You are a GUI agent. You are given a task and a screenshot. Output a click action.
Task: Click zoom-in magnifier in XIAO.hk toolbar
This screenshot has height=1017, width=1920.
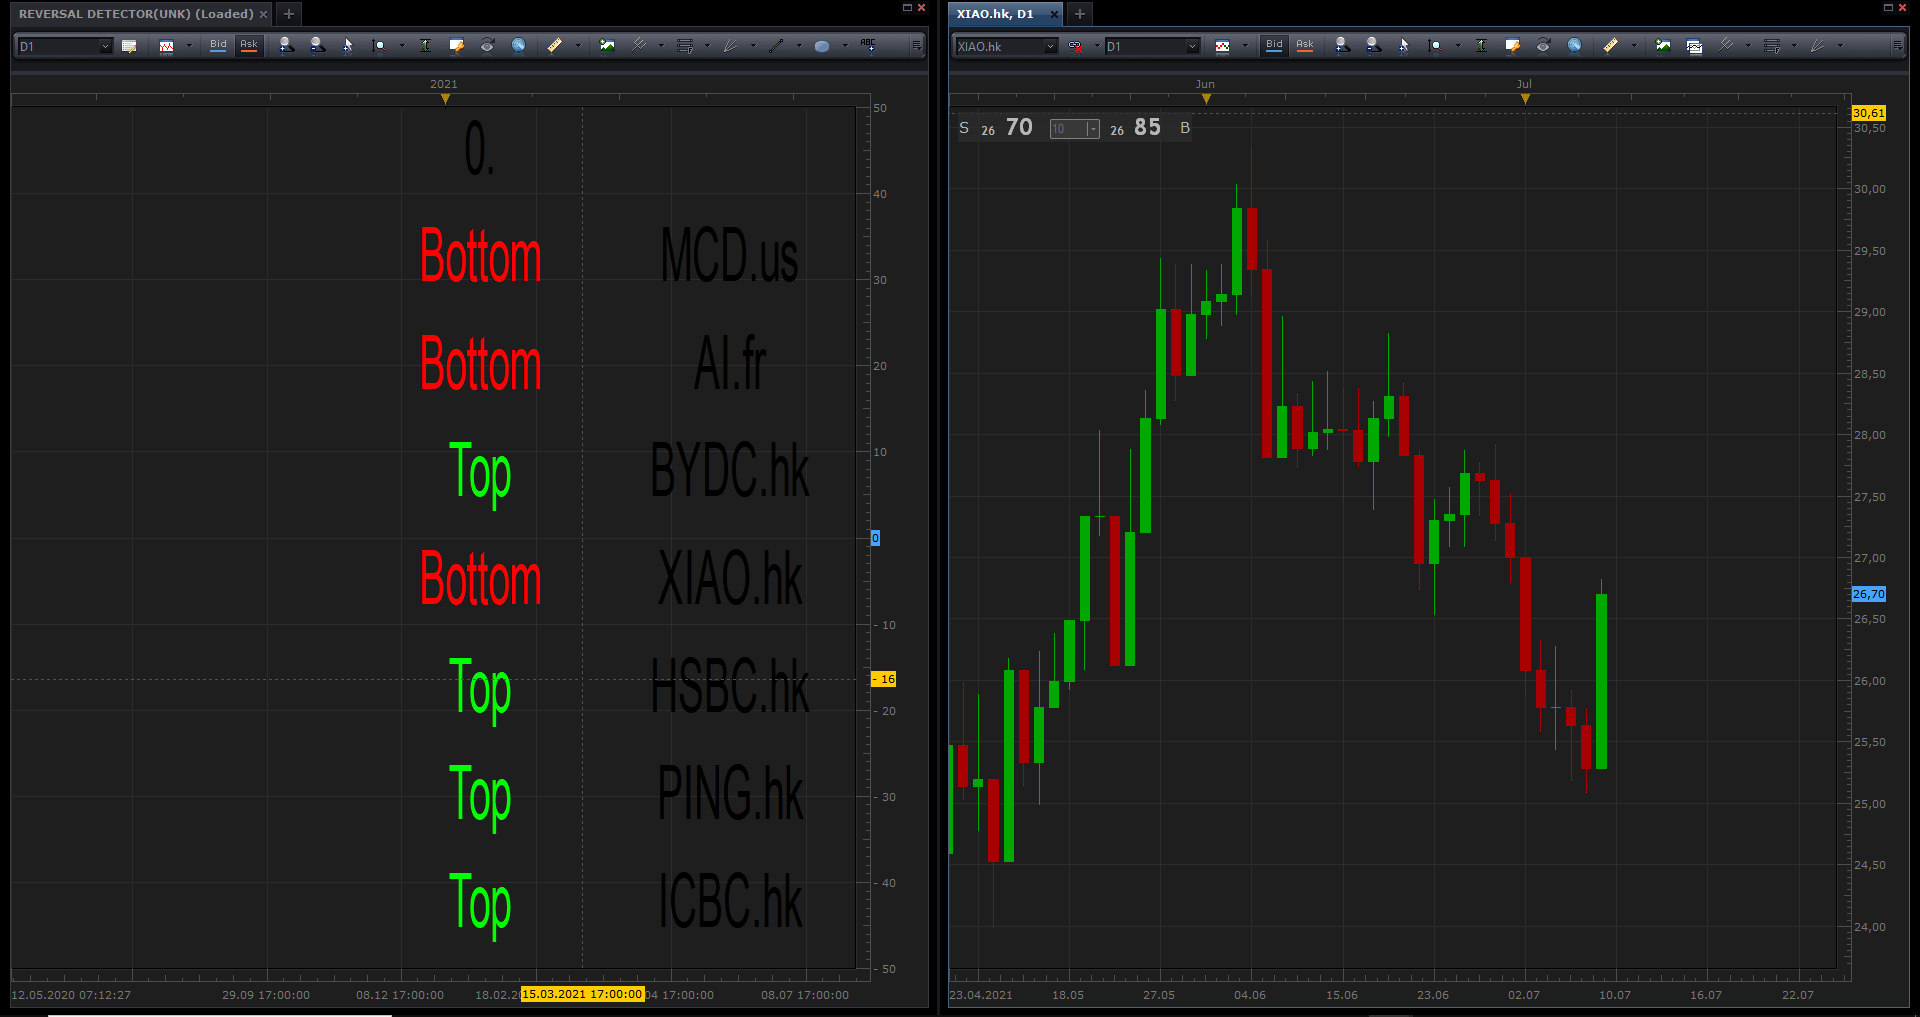pos(1342,45)
